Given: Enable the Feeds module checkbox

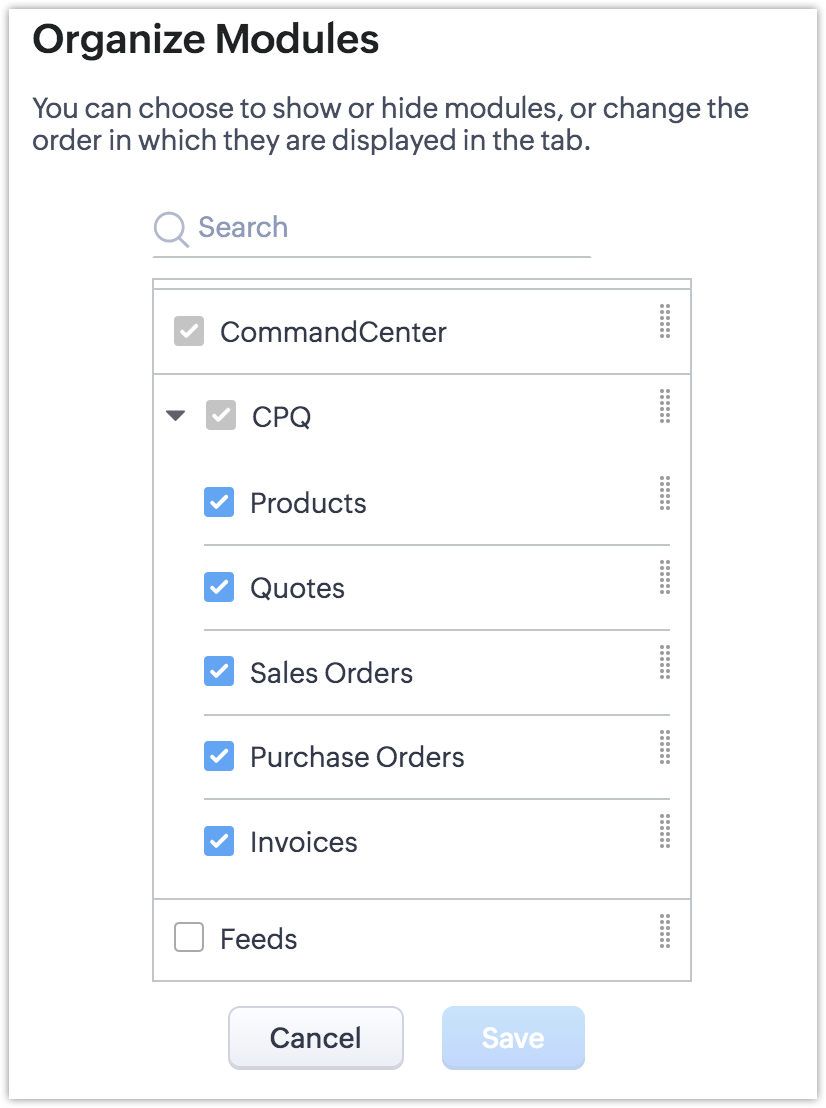Looking at the screenshot, I should tap(189, 938).
